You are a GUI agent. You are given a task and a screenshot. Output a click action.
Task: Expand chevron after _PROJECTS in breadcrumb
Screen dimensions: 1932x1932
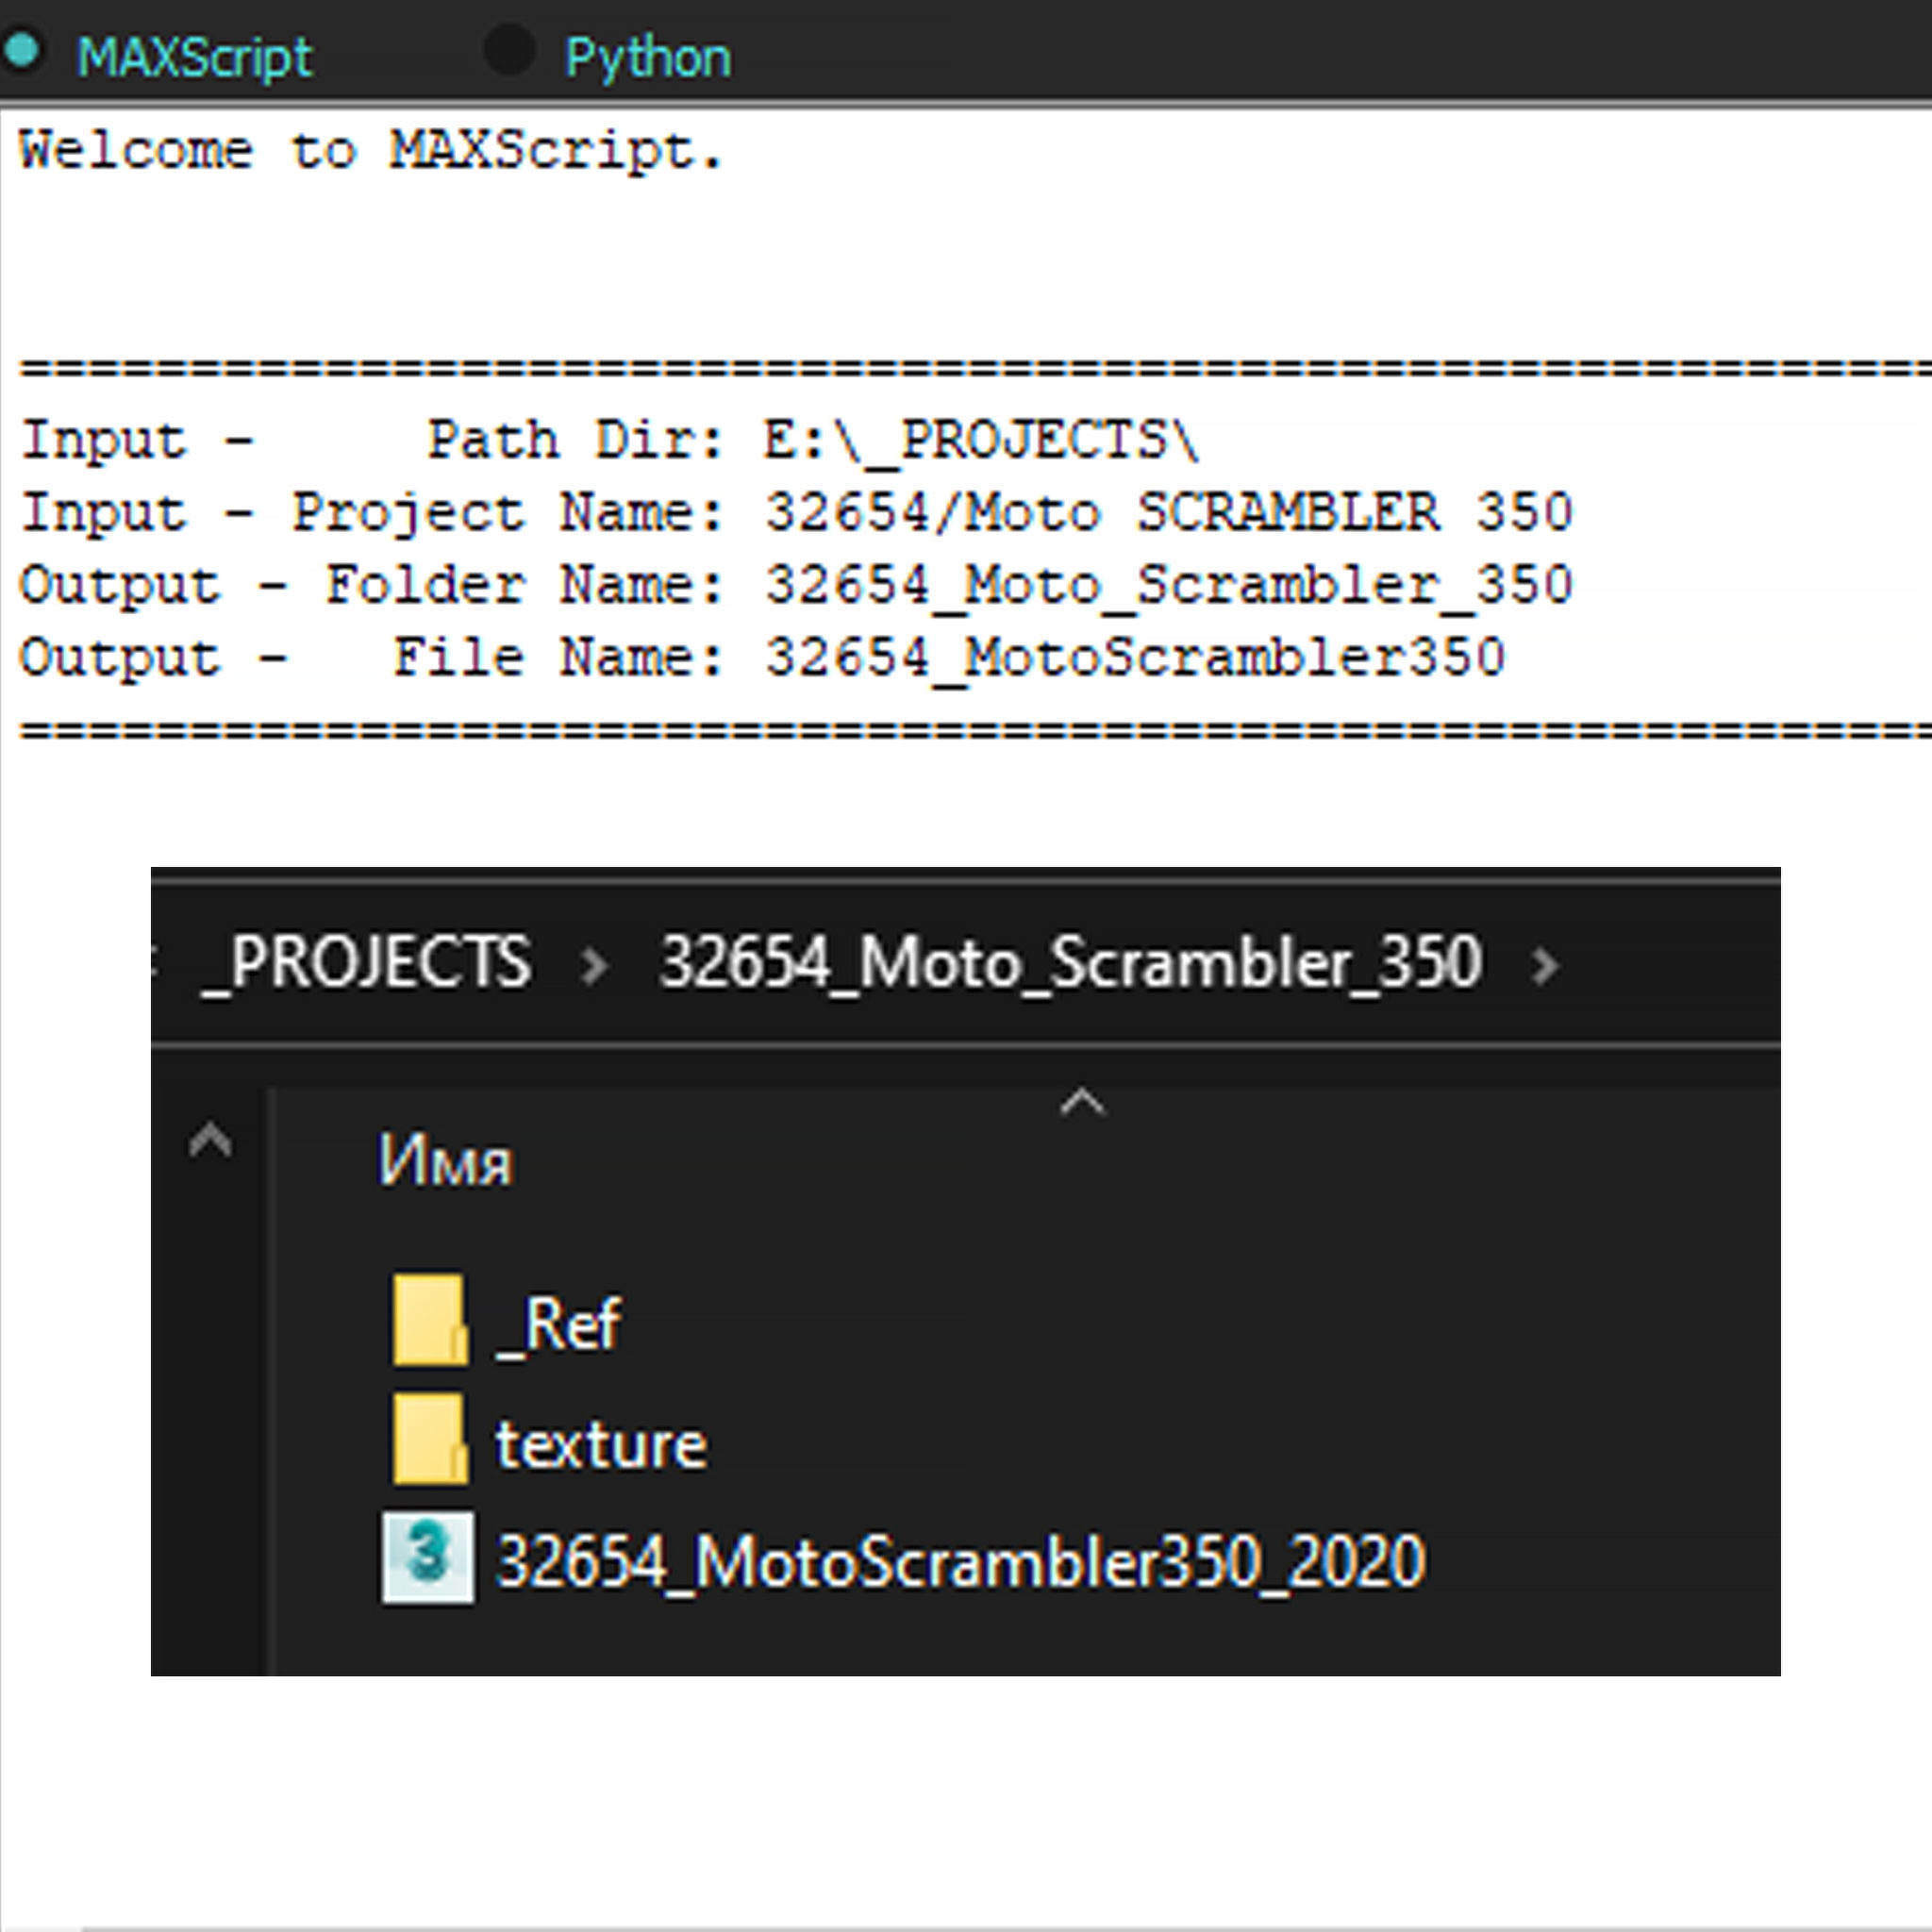[x=595, y=966]
